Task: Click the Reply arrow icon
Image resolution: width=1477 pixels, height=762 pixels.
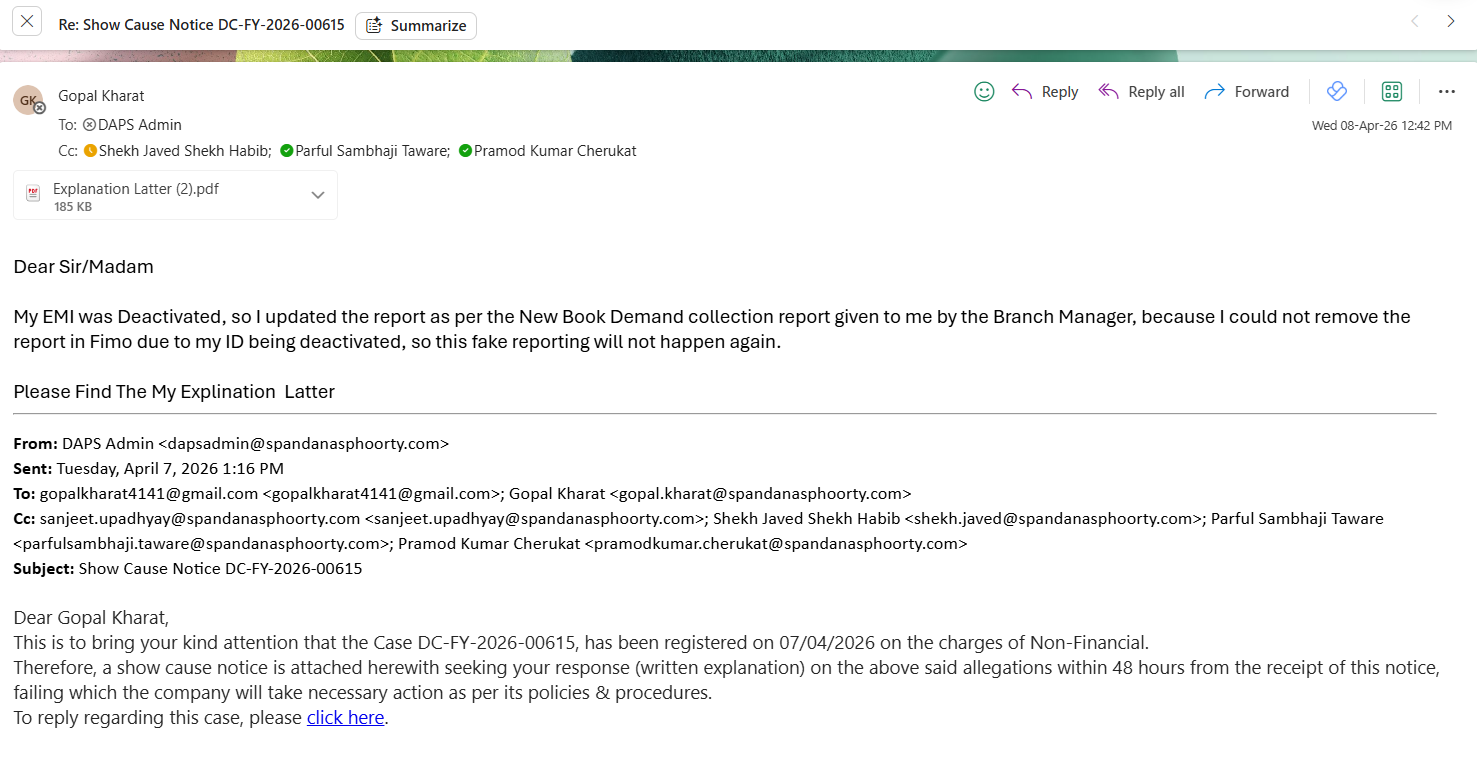Action: (1022, 92)
